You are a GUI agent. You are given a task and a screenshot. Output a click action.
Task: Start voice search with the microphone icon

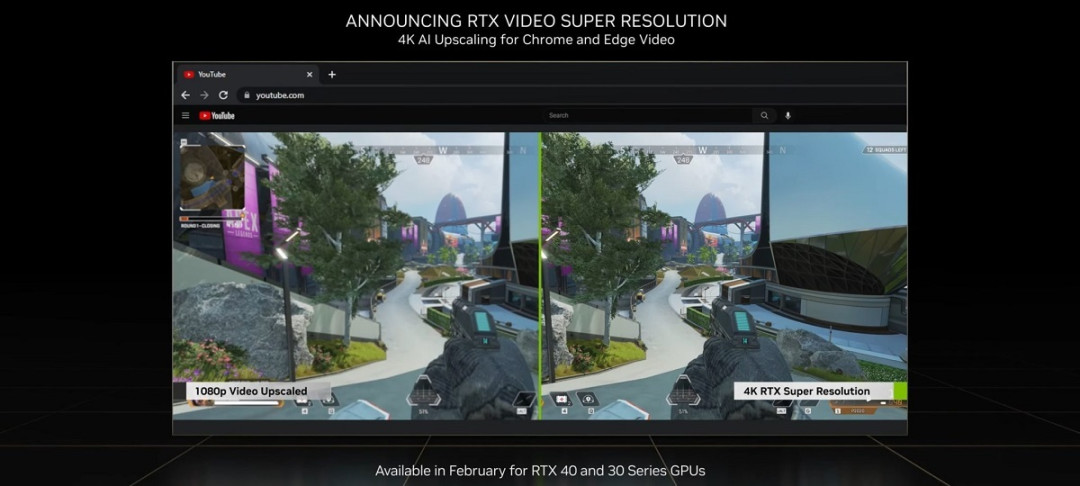(x=788, y=116)
